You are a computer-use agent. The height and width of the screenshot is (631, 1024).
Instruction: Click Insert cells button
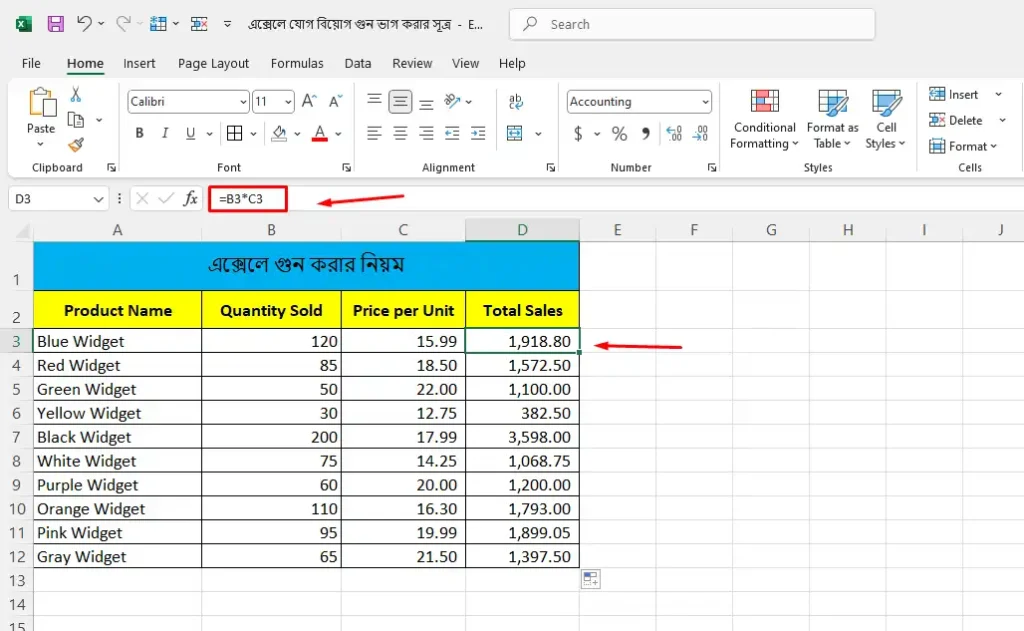pyautogui.click(x=953, y=95)
